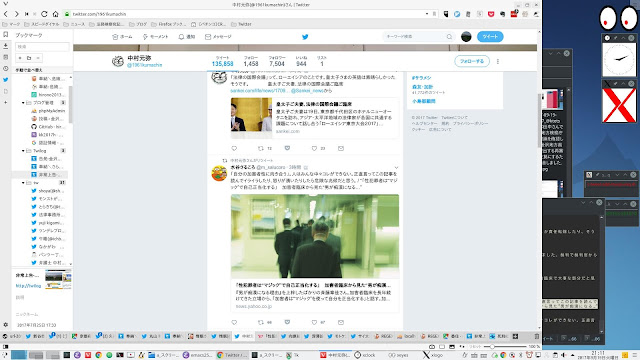Like the news.yahoo.co.jp tweet
Viewport: 640px width, 360px height.
[314, 322]
